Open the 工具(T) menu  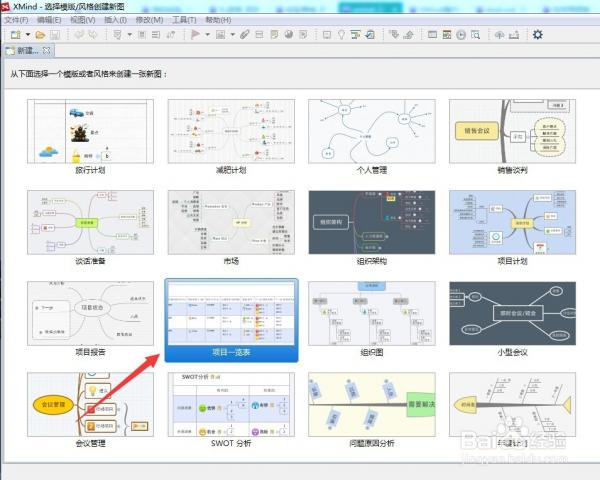click(x=184, y=20)
